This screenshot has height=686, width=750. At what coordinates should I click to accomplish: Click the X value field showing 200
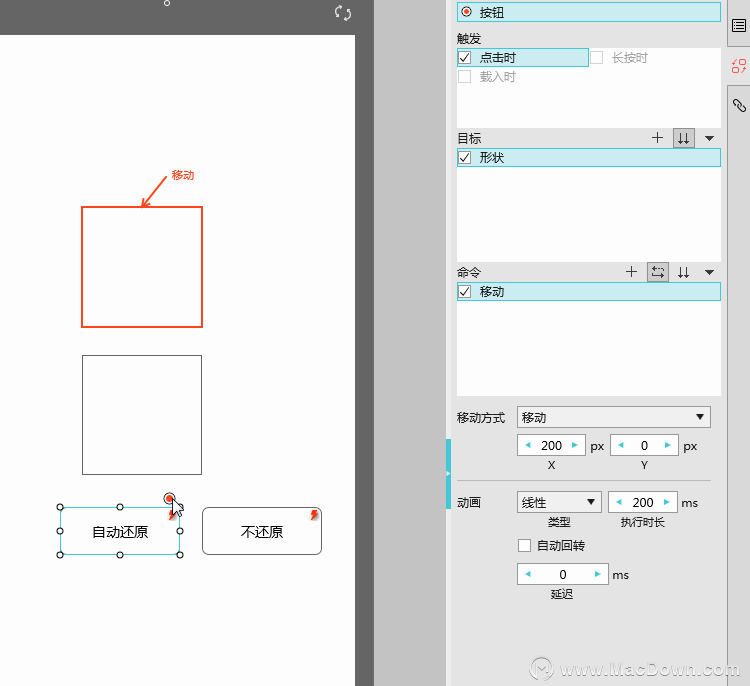[x=551, y=445]
